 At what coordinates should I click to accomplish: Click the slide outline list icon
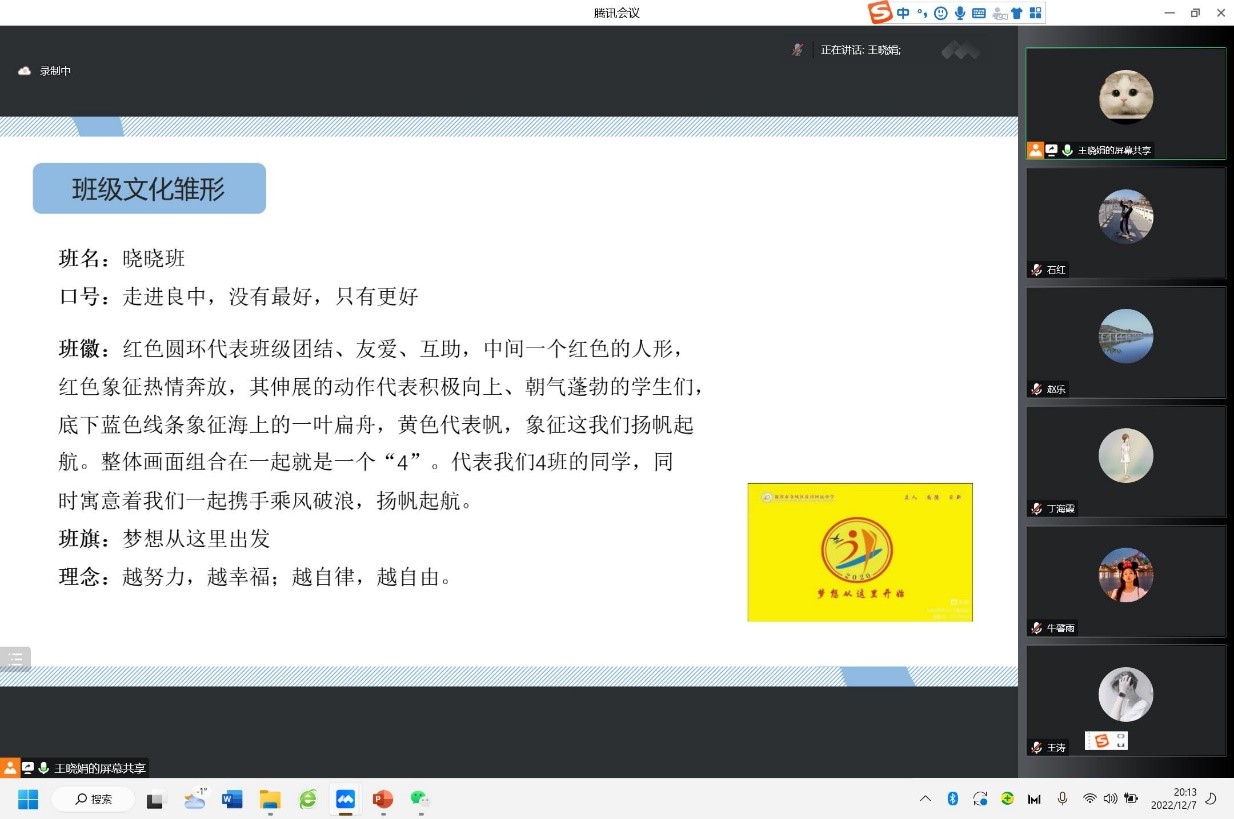click(x=15, y=658)
